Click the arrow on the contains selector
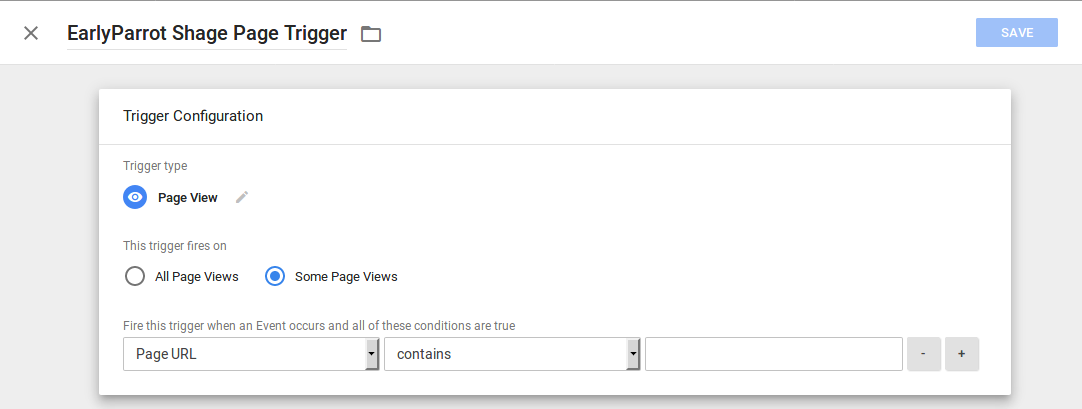Viewport: 1082px width, 409px height. [633, 354]
